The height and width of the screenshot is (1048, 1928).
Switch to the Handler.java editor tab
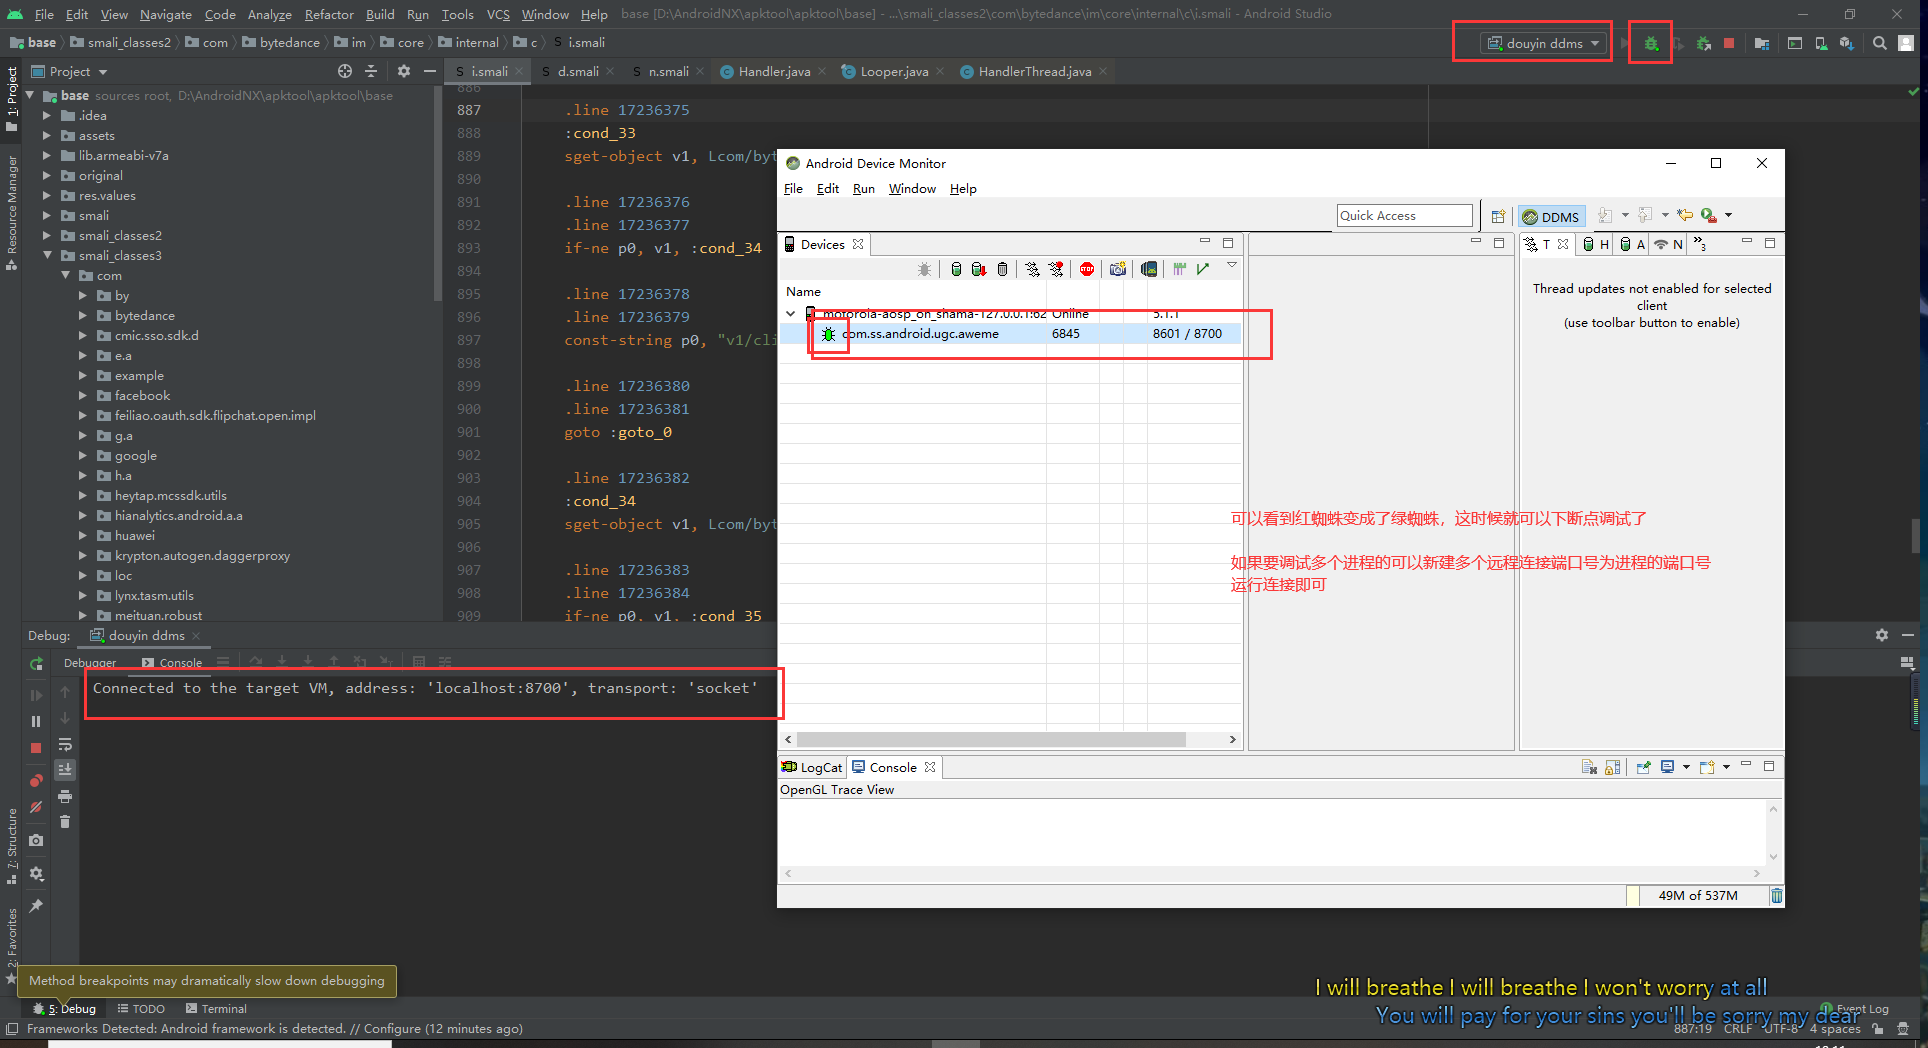tap(773, 72)
